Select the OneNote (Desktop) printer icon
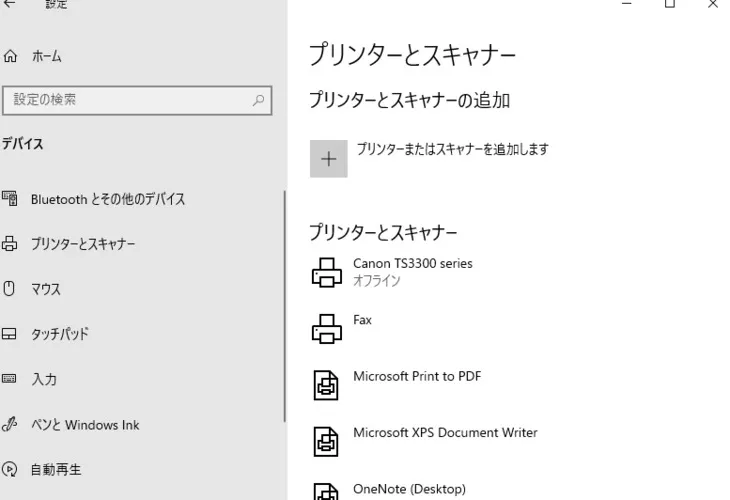The image size is (730, 500). coord(327,491)
